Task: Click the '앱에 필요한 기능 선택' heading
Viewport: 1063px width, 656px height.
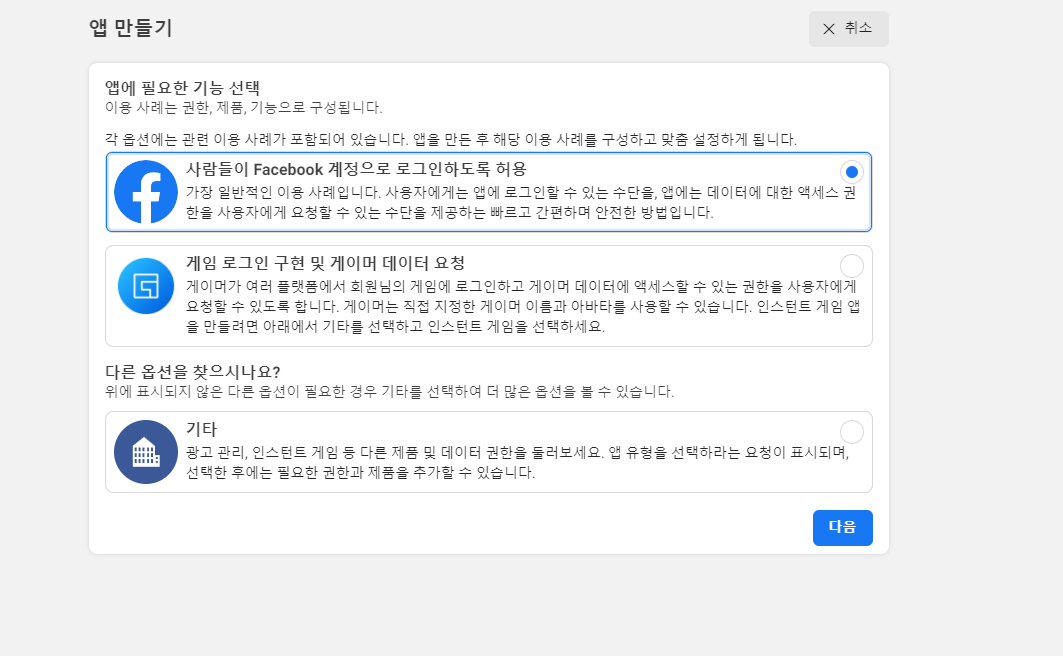Action: pos(182,88)
